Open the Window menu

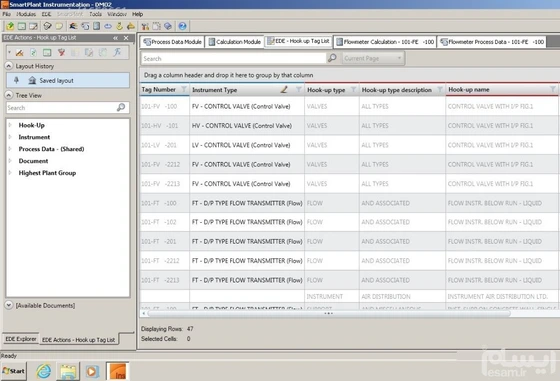point(117,14)
